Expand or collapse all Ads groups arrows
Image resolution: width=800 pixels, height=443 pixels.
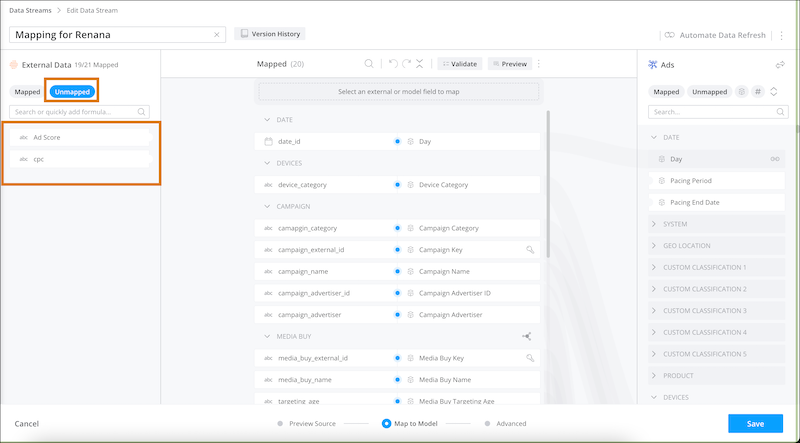[x=774, y=92]
